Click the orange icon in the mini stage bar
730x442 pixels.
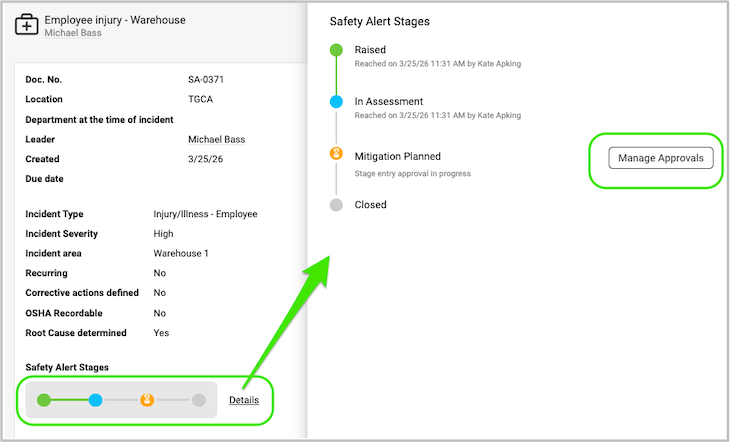[147, 400]
